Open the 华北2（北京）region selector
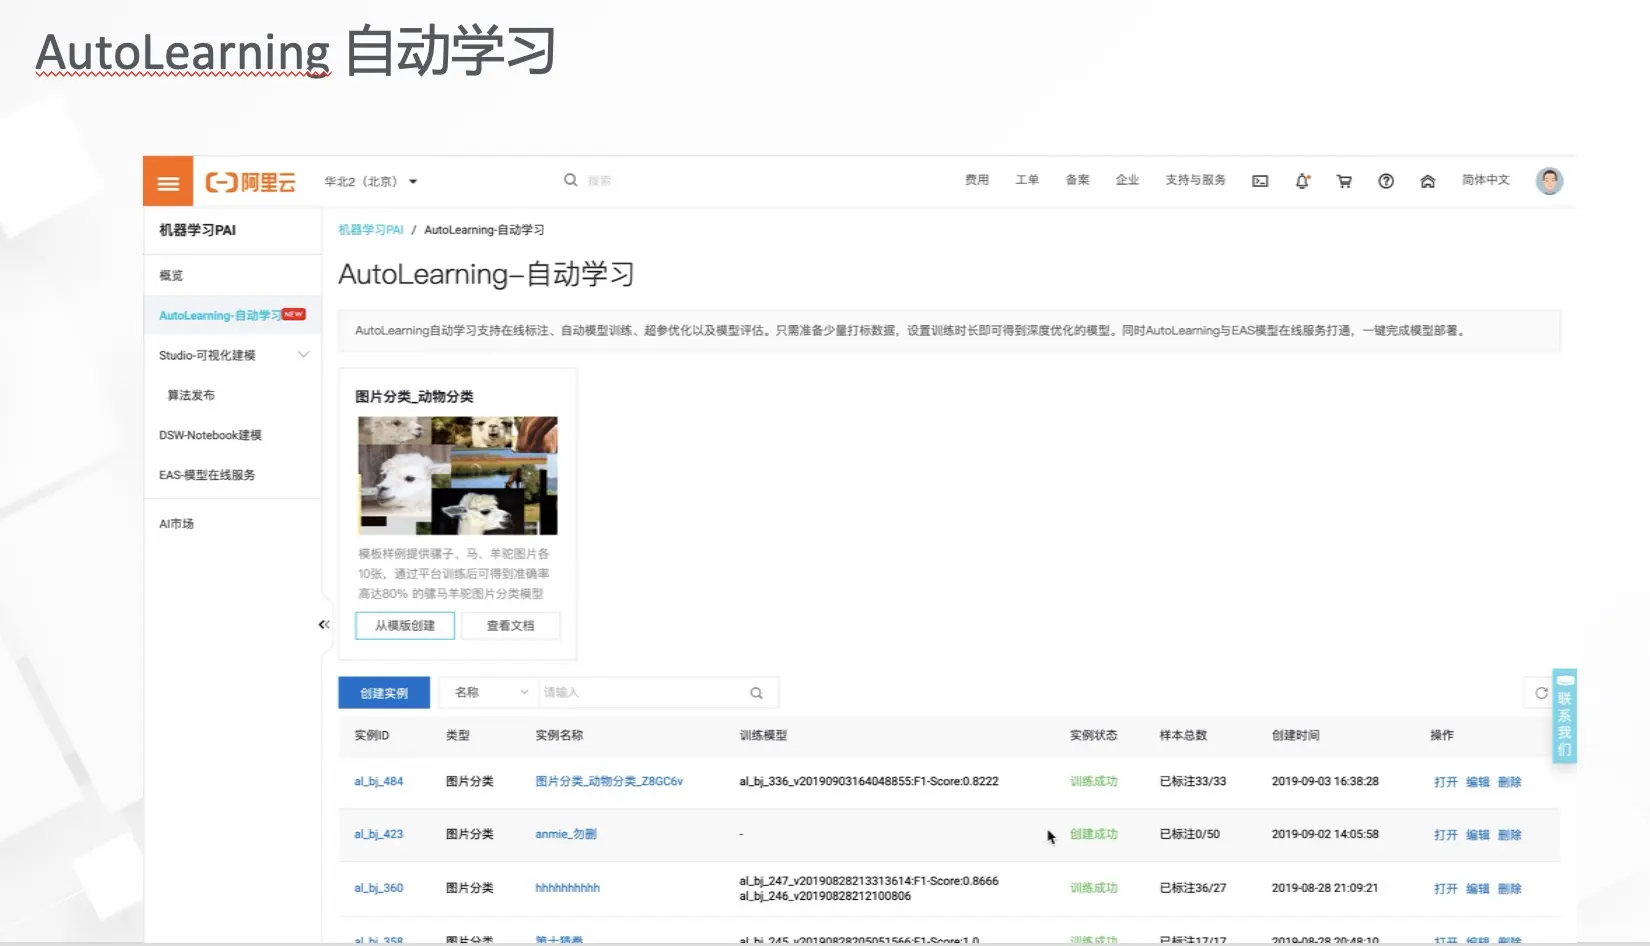This screenshot has height=946, width=1650. tap(370, 181)
